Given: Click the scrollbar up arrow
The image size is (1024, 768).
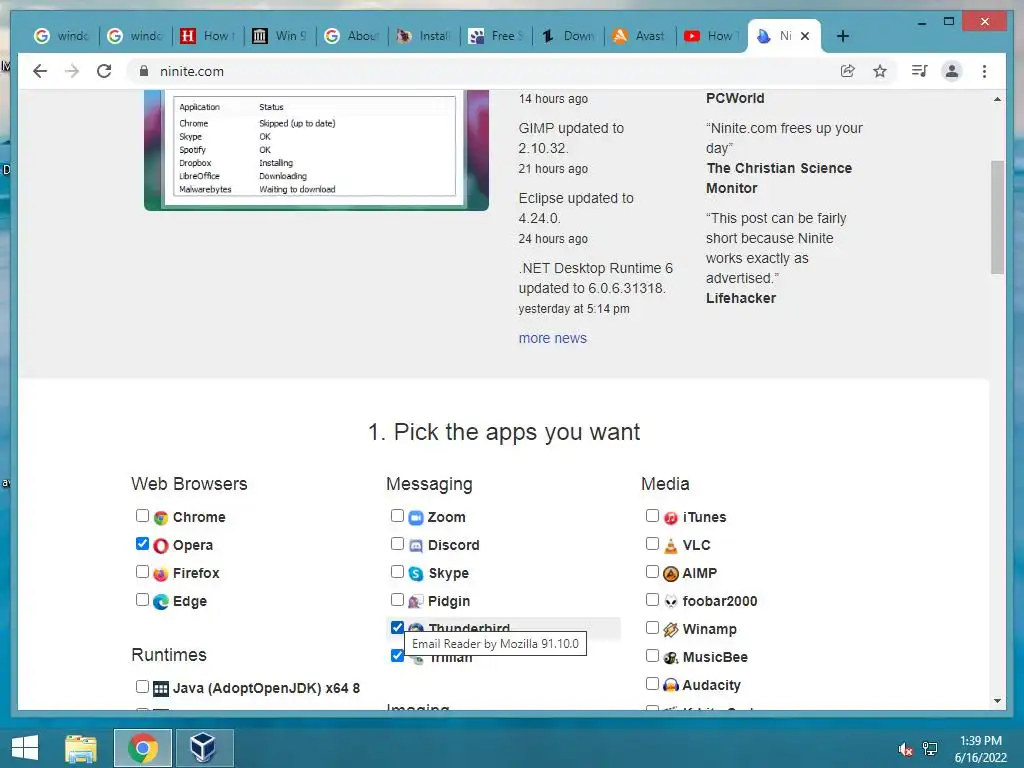Looking at the screenshot, I should (x=997, y=99).
